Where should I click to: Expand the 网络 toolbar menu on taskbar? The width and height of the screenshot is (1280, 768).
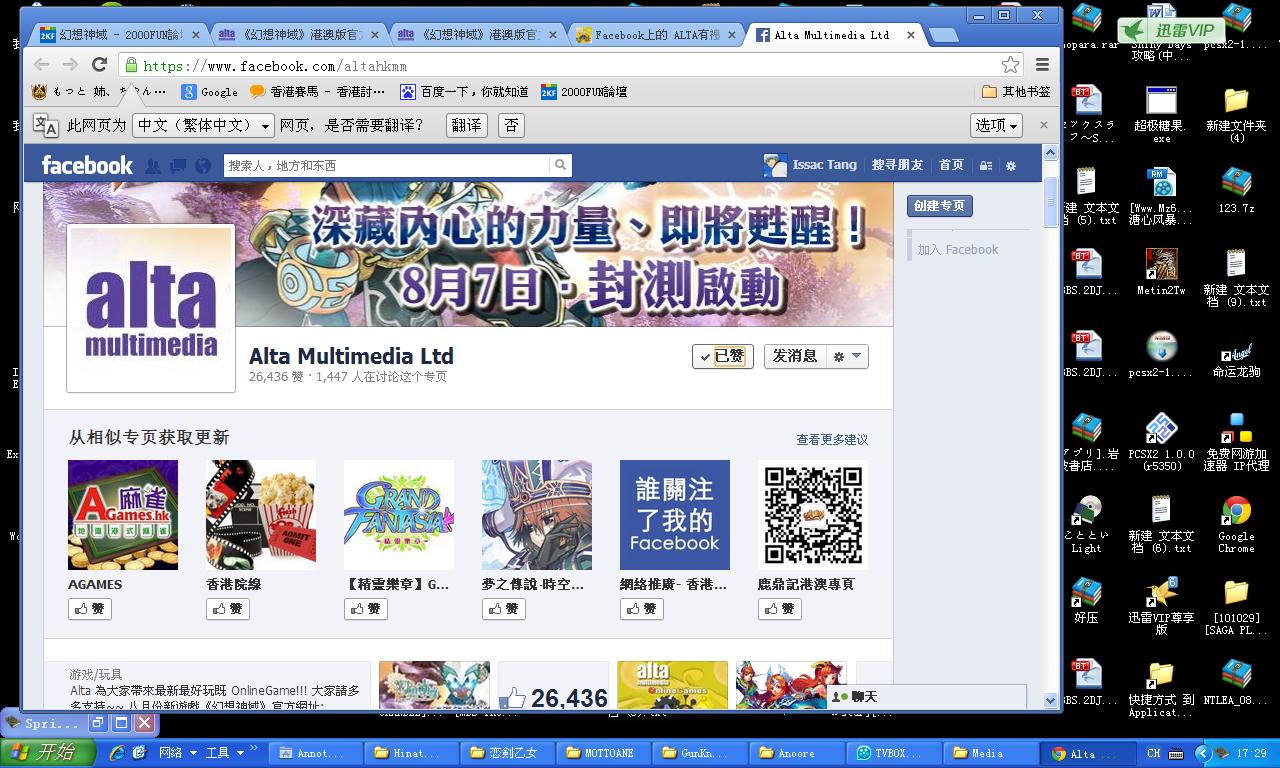click(x=178, y=753)
